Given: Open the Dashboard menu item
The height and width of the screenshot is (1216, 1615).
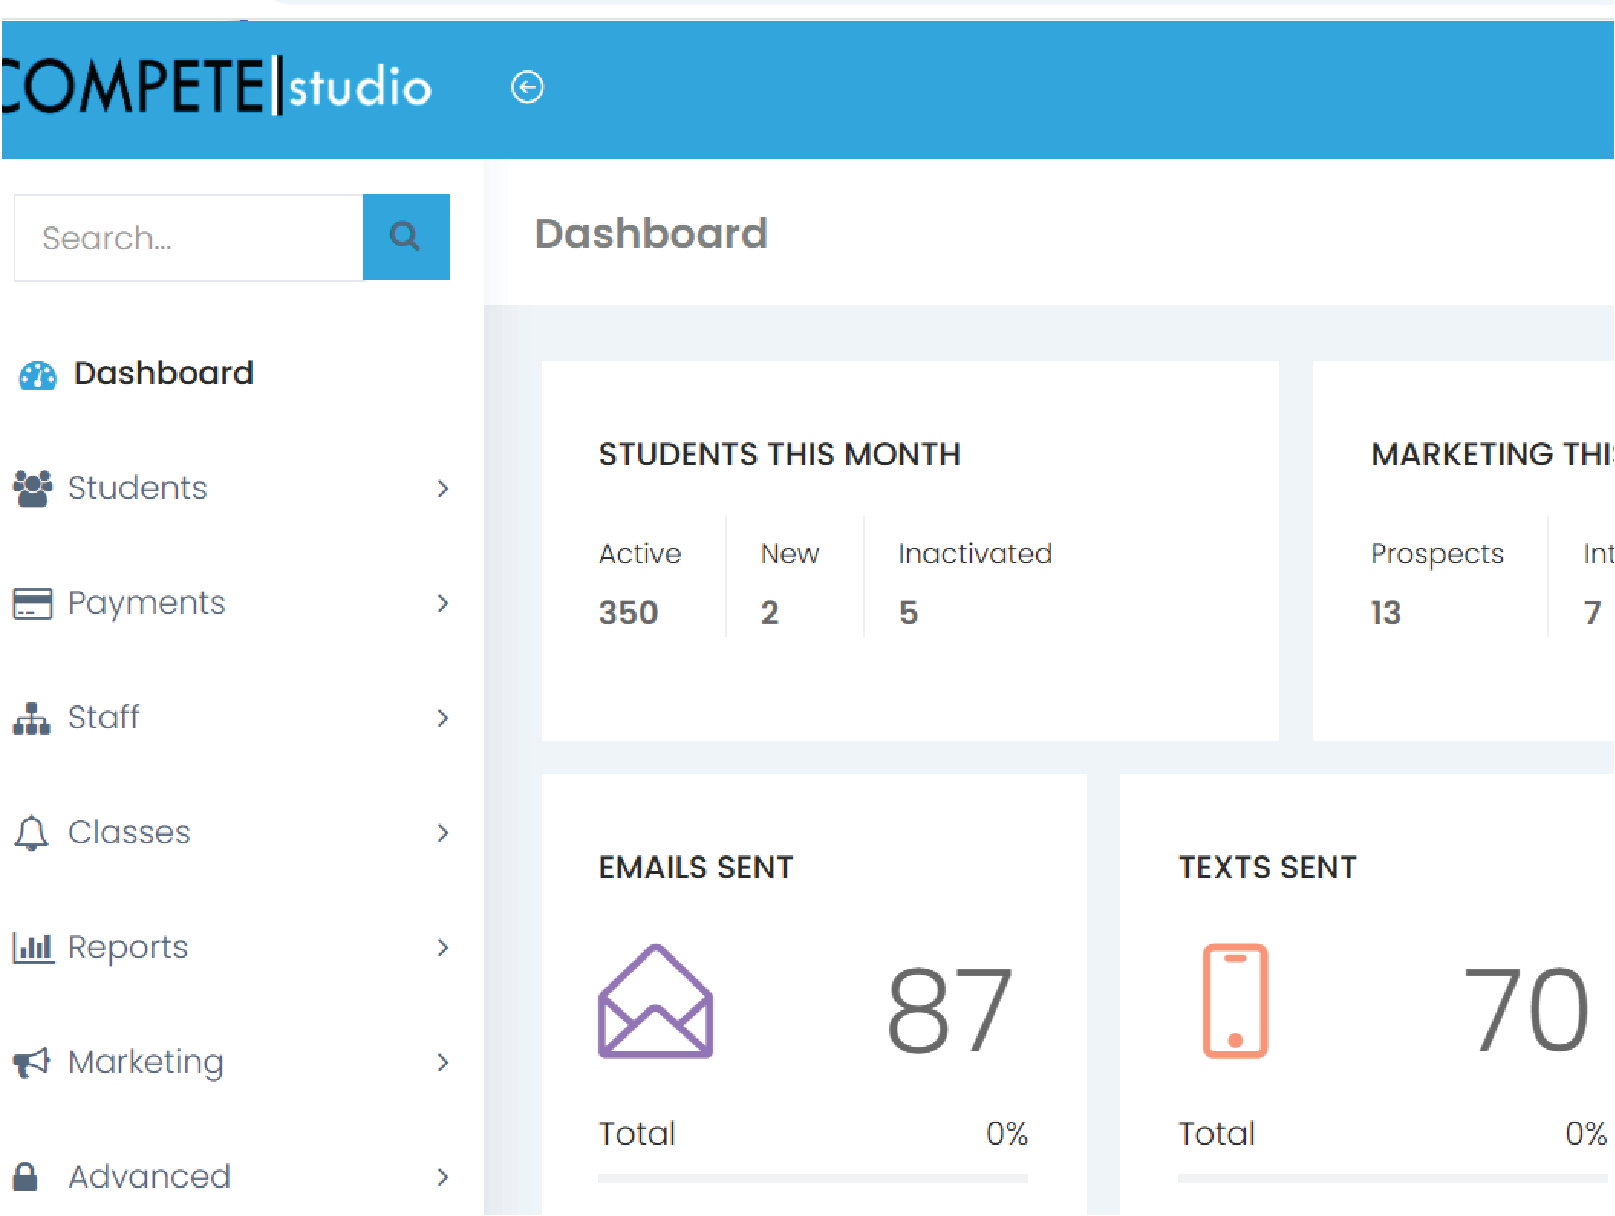Looking at the screenshot, I should 163,373.
